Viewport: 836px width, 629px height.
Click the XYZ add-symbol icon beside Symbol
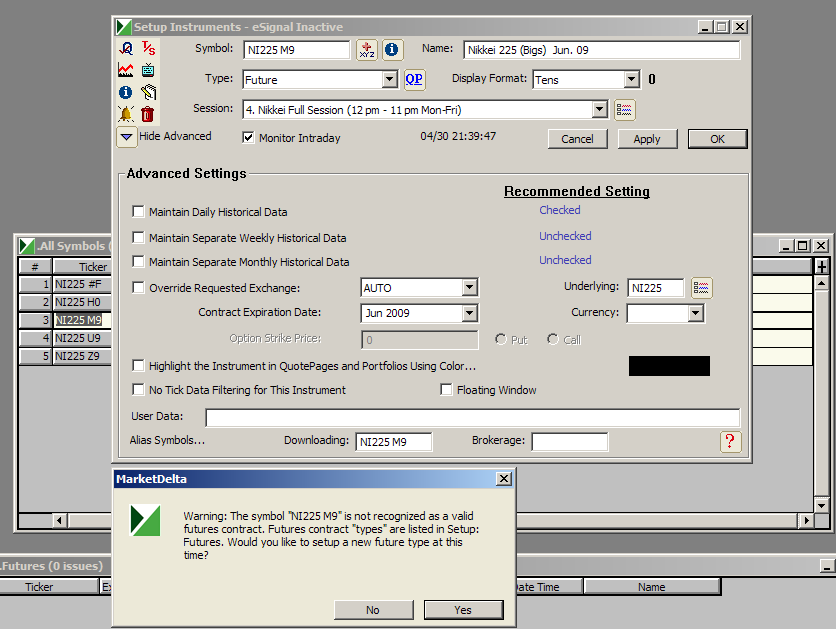tap(367, 50)
